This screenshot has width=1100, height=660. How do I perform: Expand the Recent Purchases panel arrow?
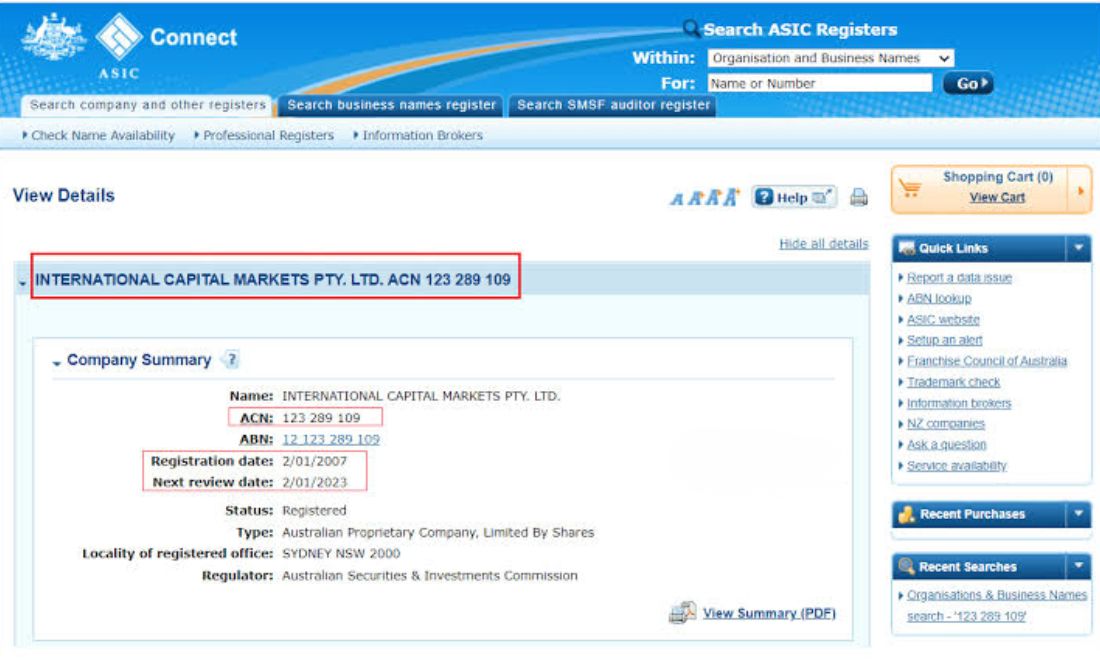coord(1078,514)
